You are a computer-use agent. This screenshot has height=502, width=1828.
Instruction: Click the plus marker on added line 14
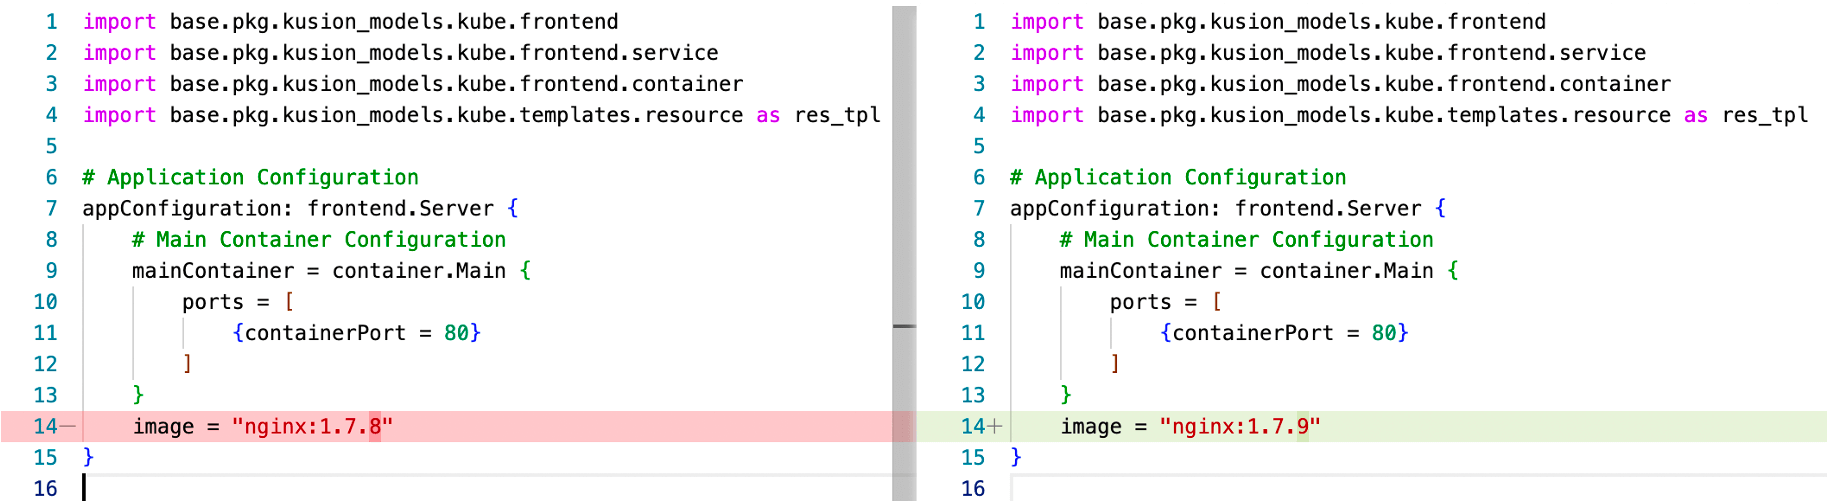coord(995,427)
